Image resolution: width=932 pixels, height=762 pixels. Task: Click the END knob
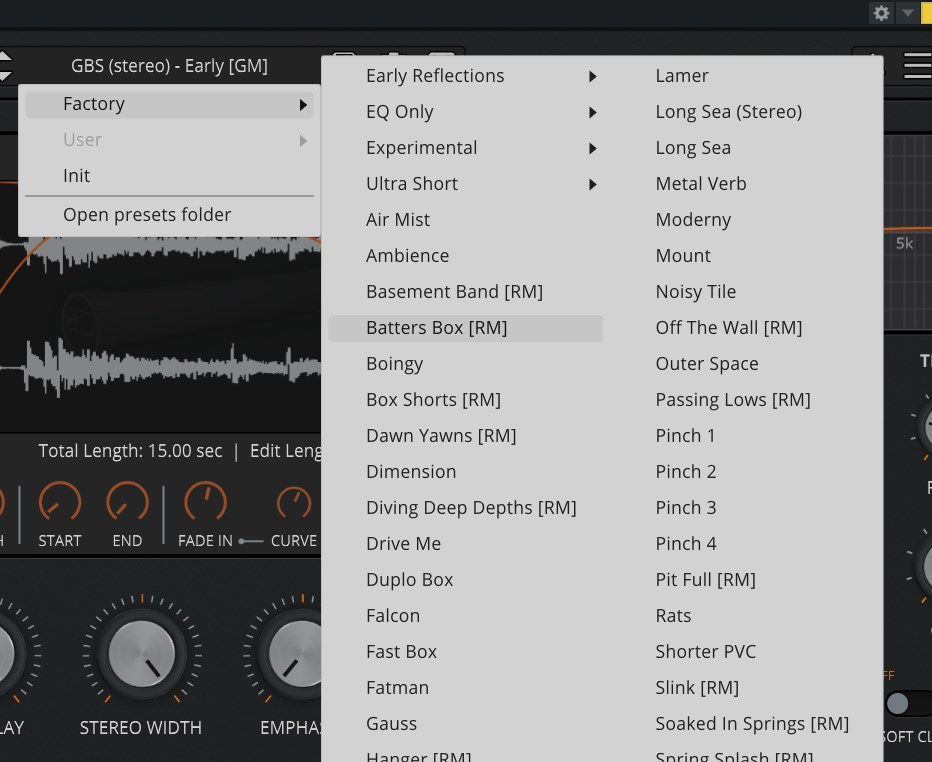click(x=127, y=502)
